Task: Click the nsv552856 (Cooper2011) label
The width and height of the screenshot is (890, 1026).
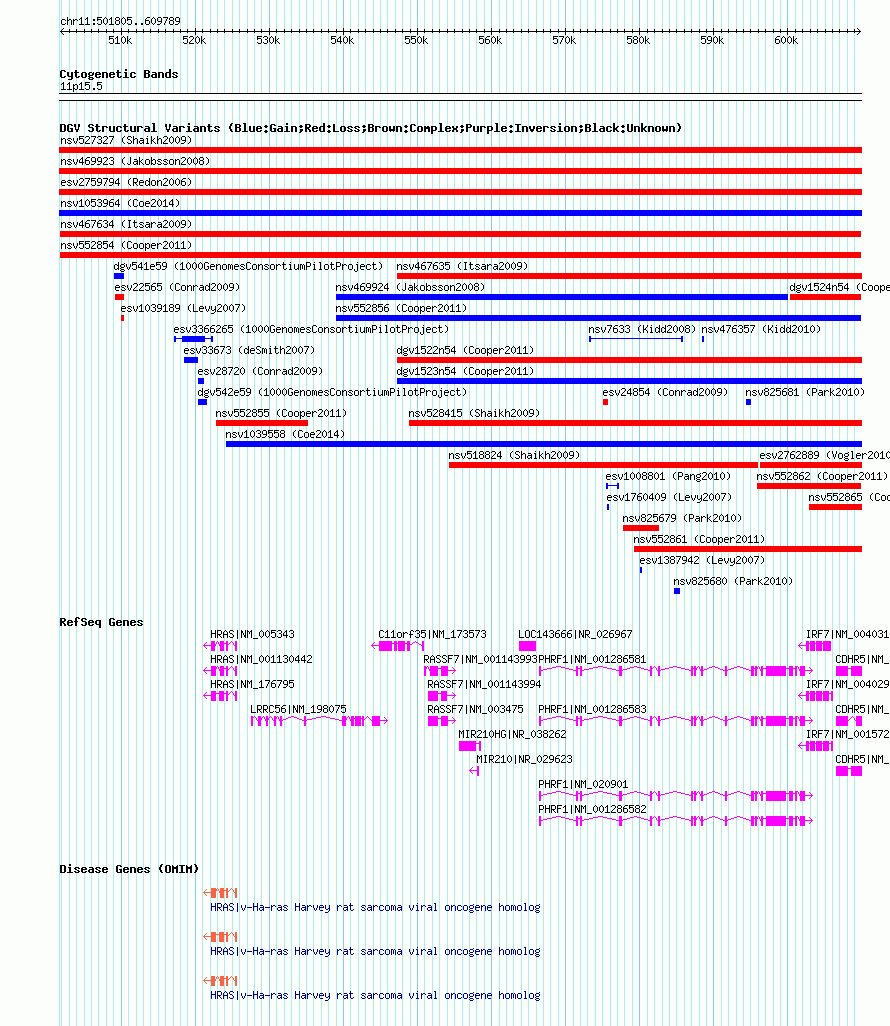Action: [401, 308]
